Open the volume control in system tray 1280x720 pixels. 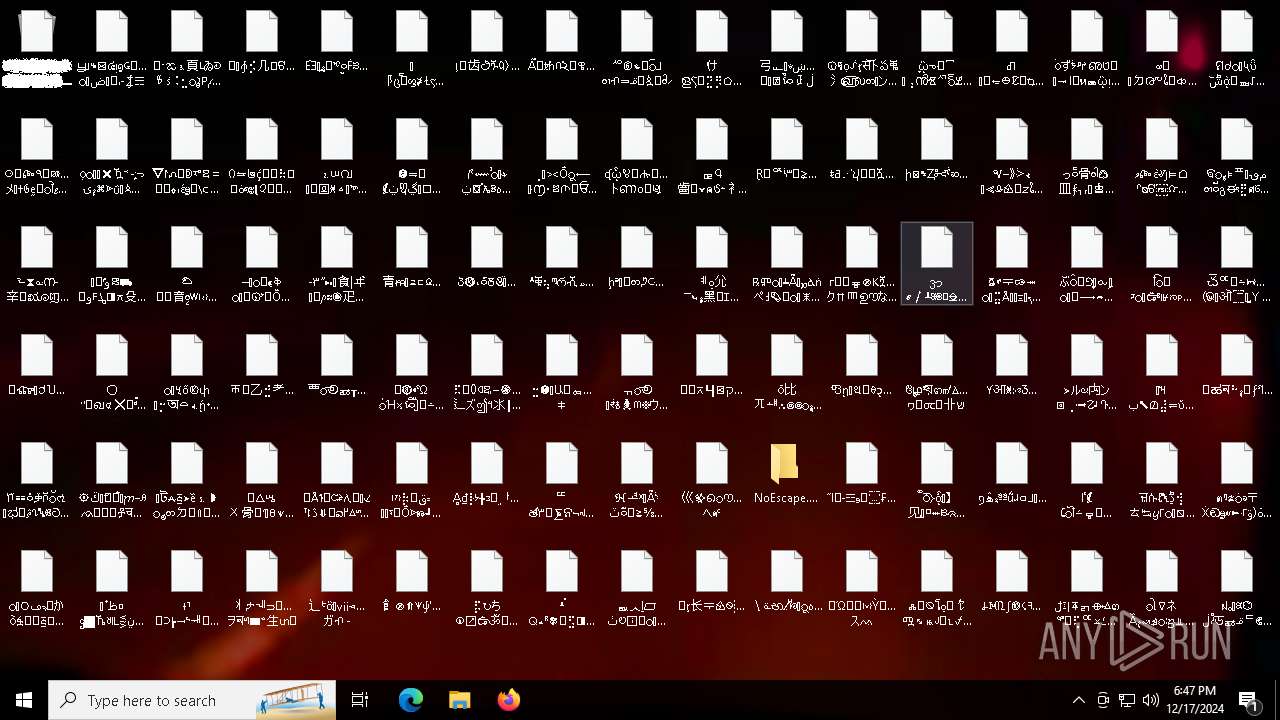click(x=1151, y=700)
